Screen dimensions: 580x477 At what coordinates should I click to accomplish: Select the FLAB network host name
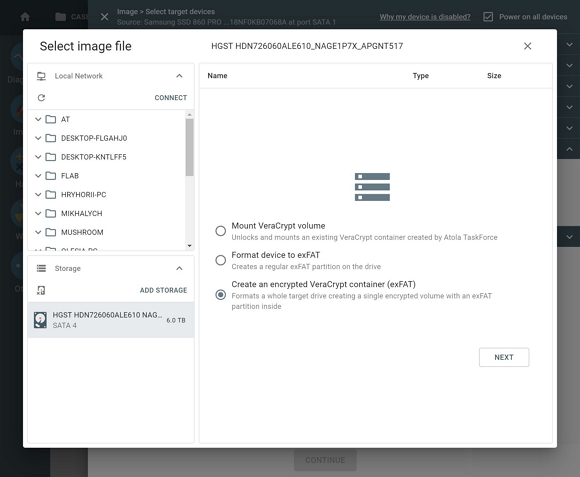pos(70,176)
